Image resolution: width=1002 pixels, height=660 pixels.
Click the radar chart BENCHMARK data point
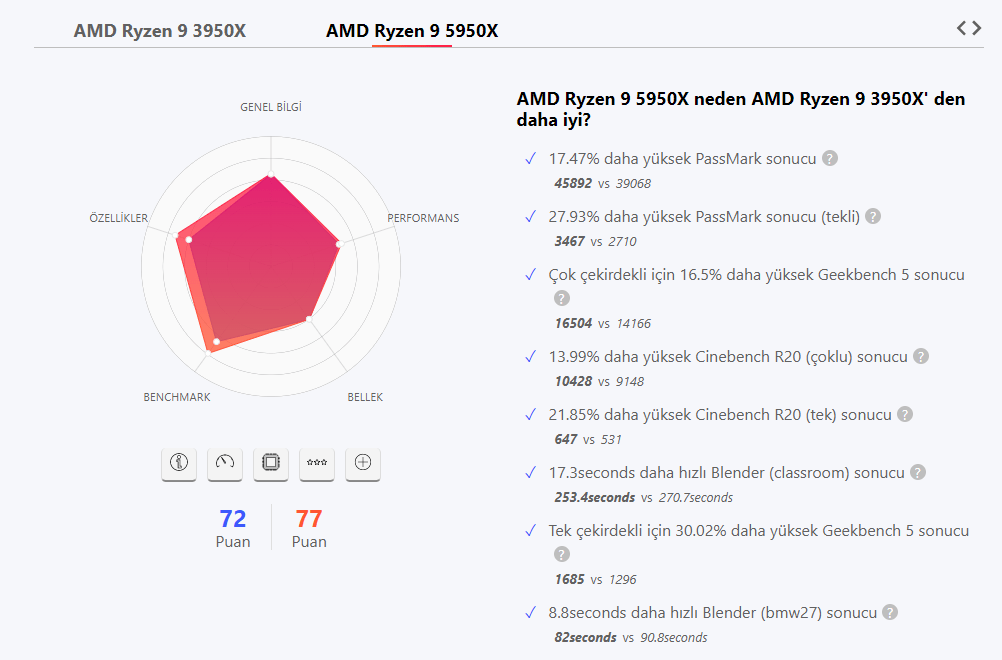point(217,342)
